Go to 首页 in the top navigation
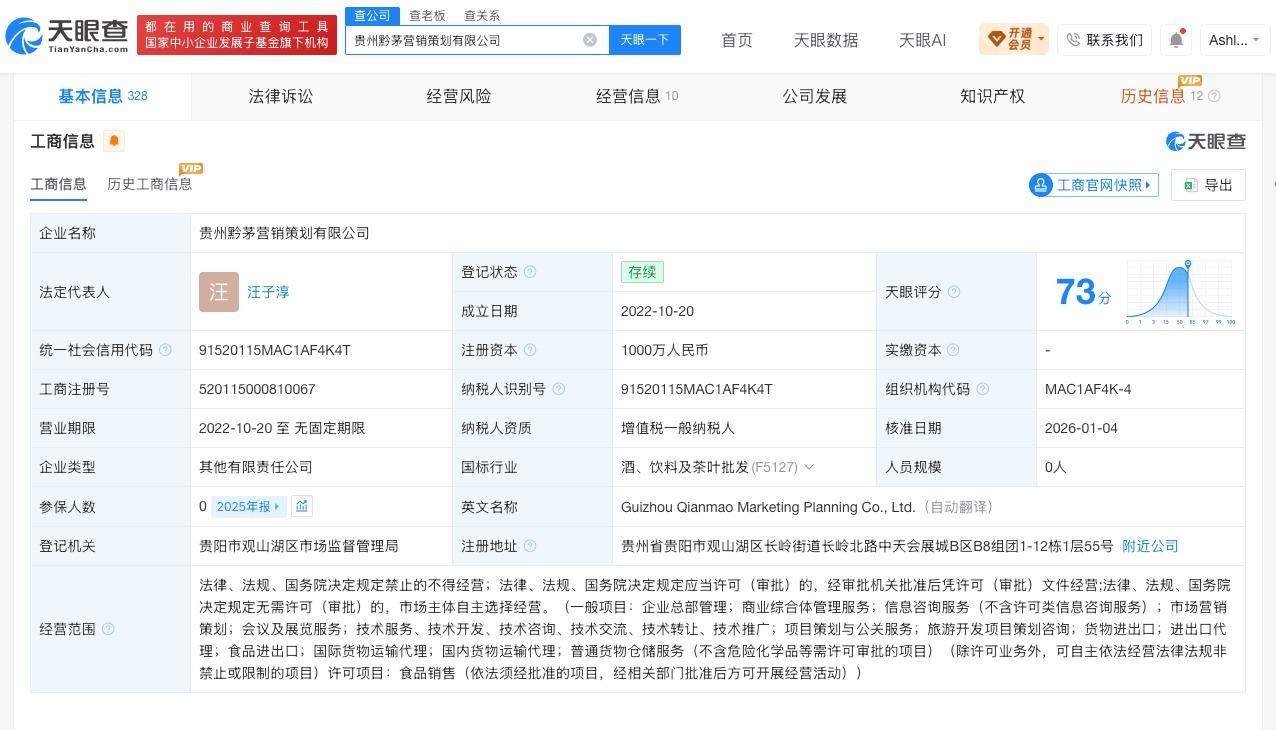1276x730 pixels. point(737,40)
